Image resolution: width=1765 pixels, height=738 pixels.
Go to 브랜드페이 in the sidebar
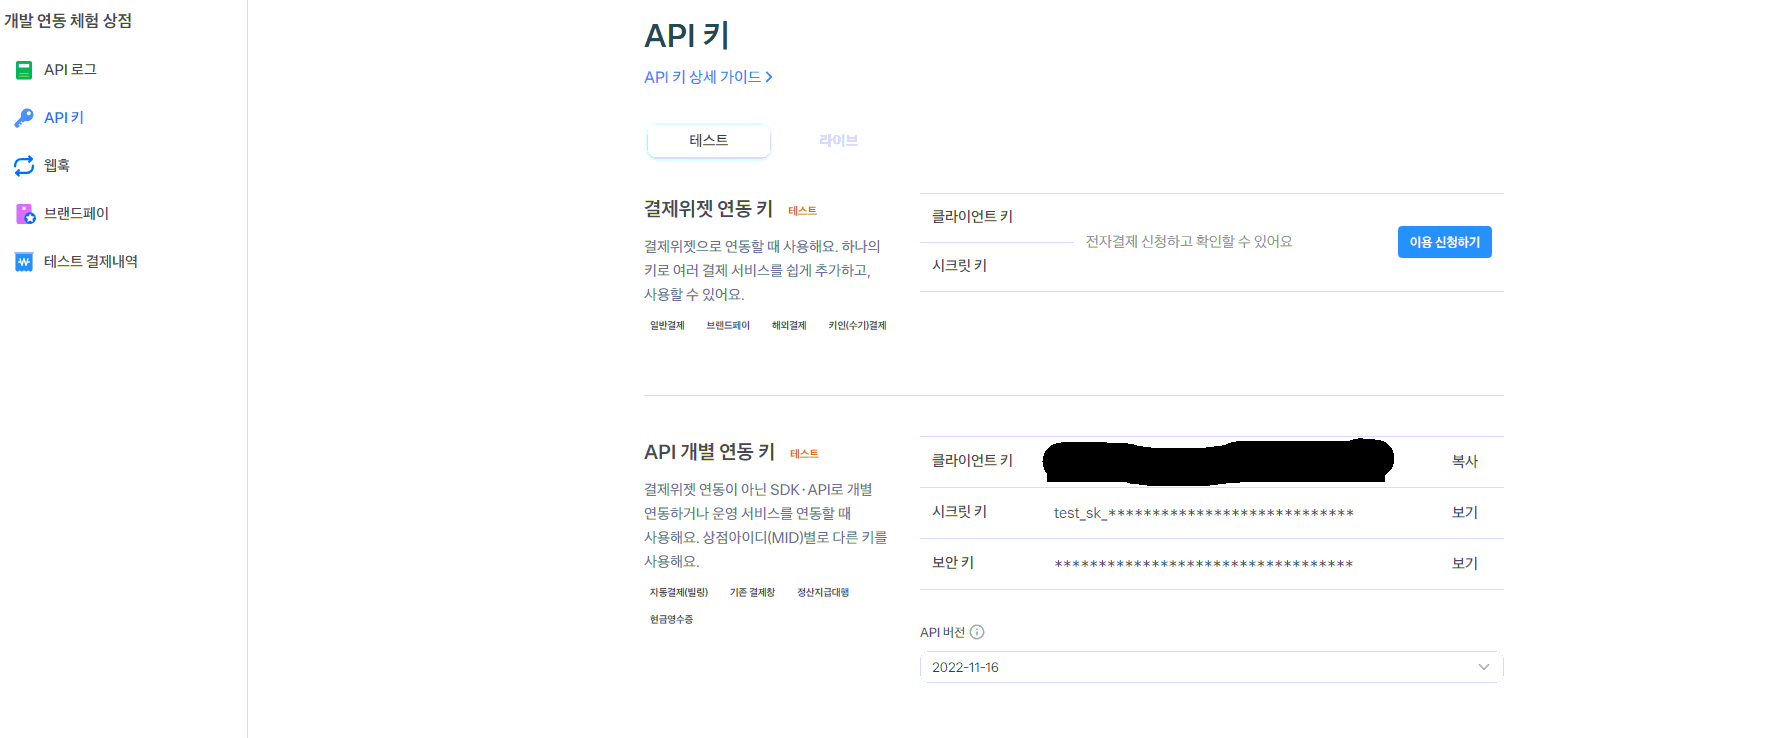tap(76, 214)
